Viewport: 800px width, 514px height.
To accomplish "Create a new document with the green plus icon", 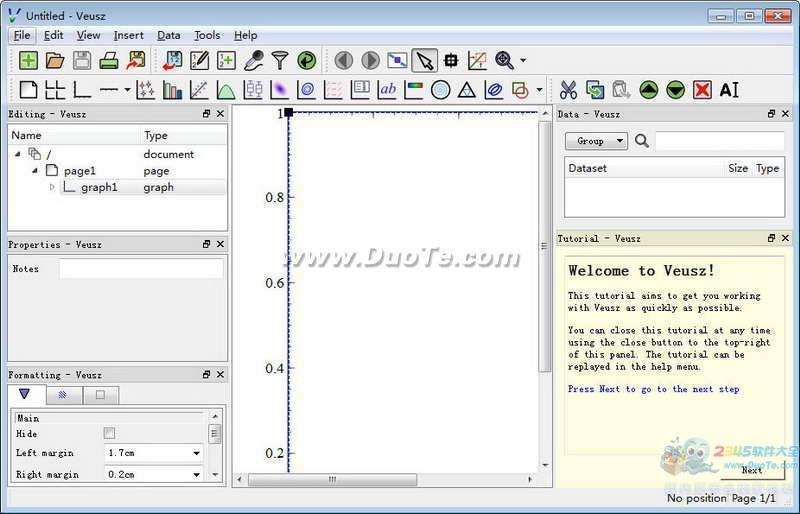I will pyautogui.click(x=28, y=61).
